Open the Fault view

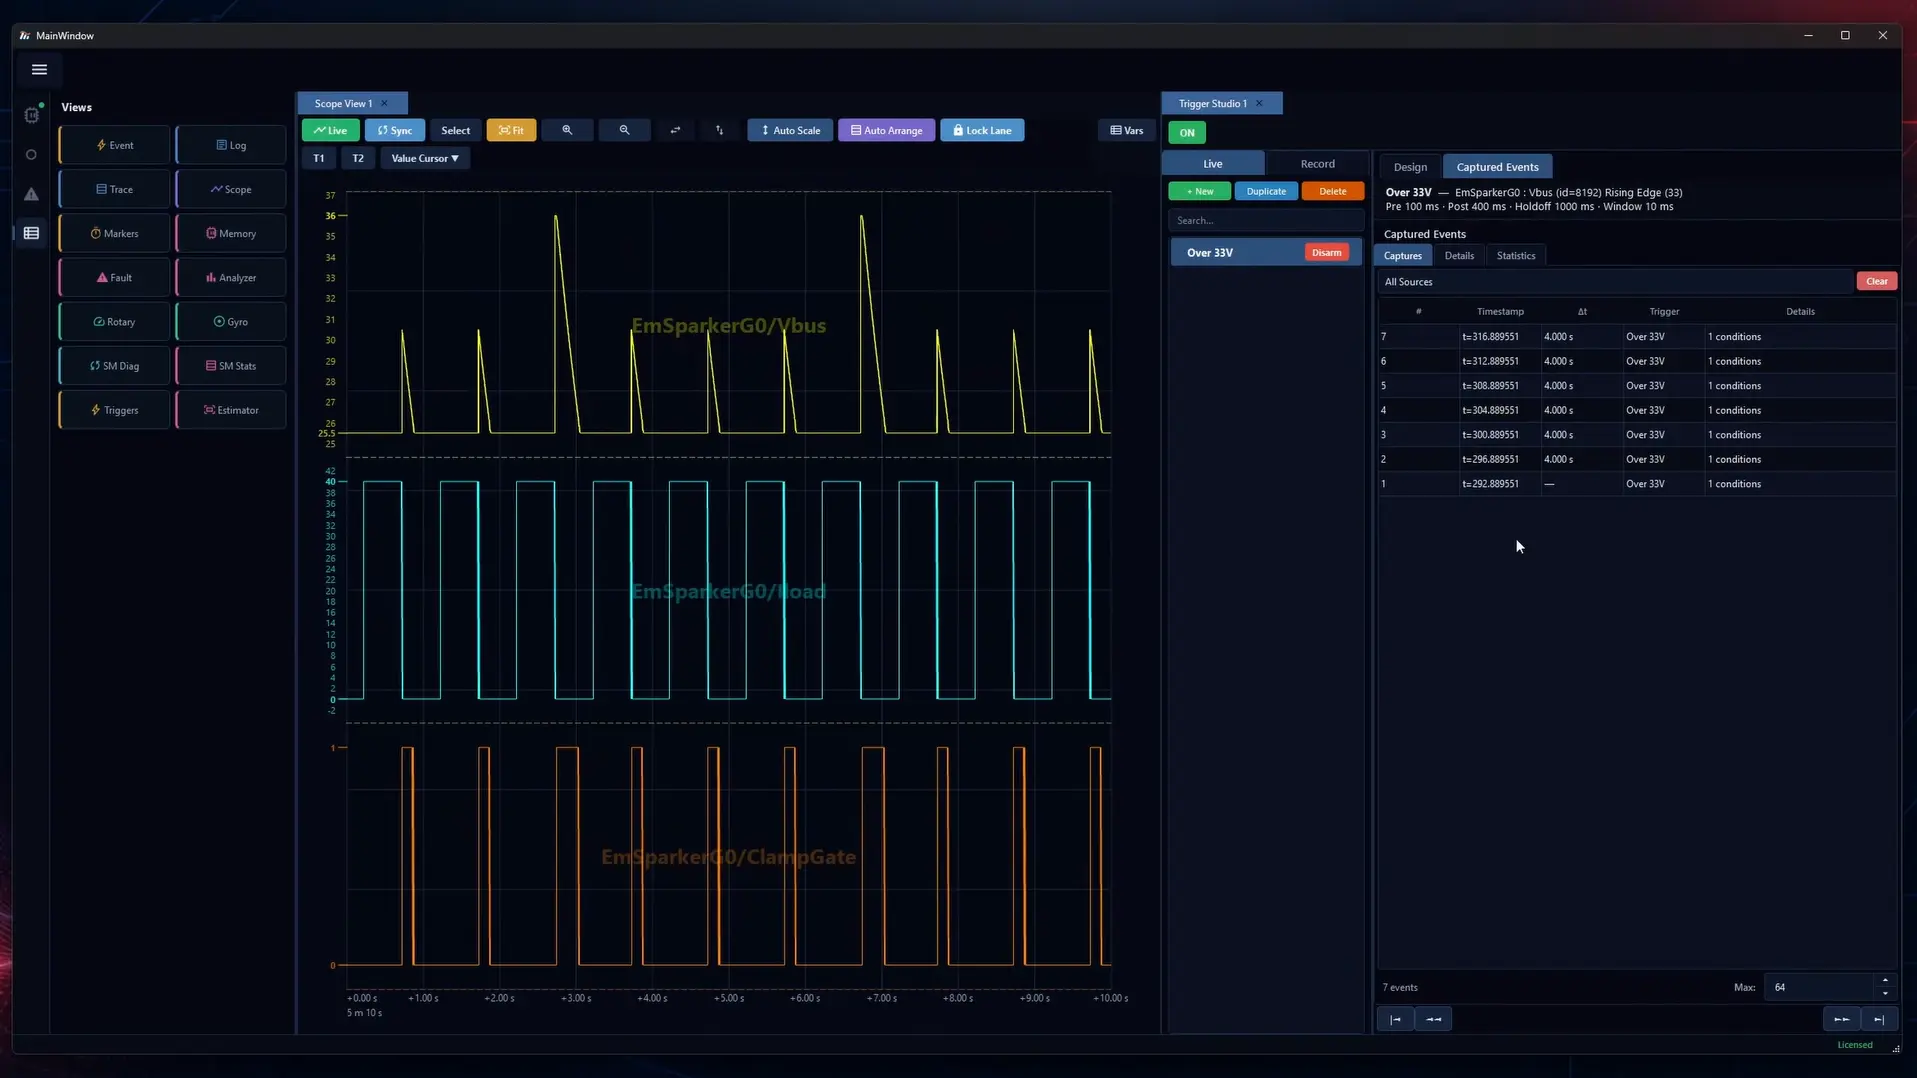[x=115, y=277]
